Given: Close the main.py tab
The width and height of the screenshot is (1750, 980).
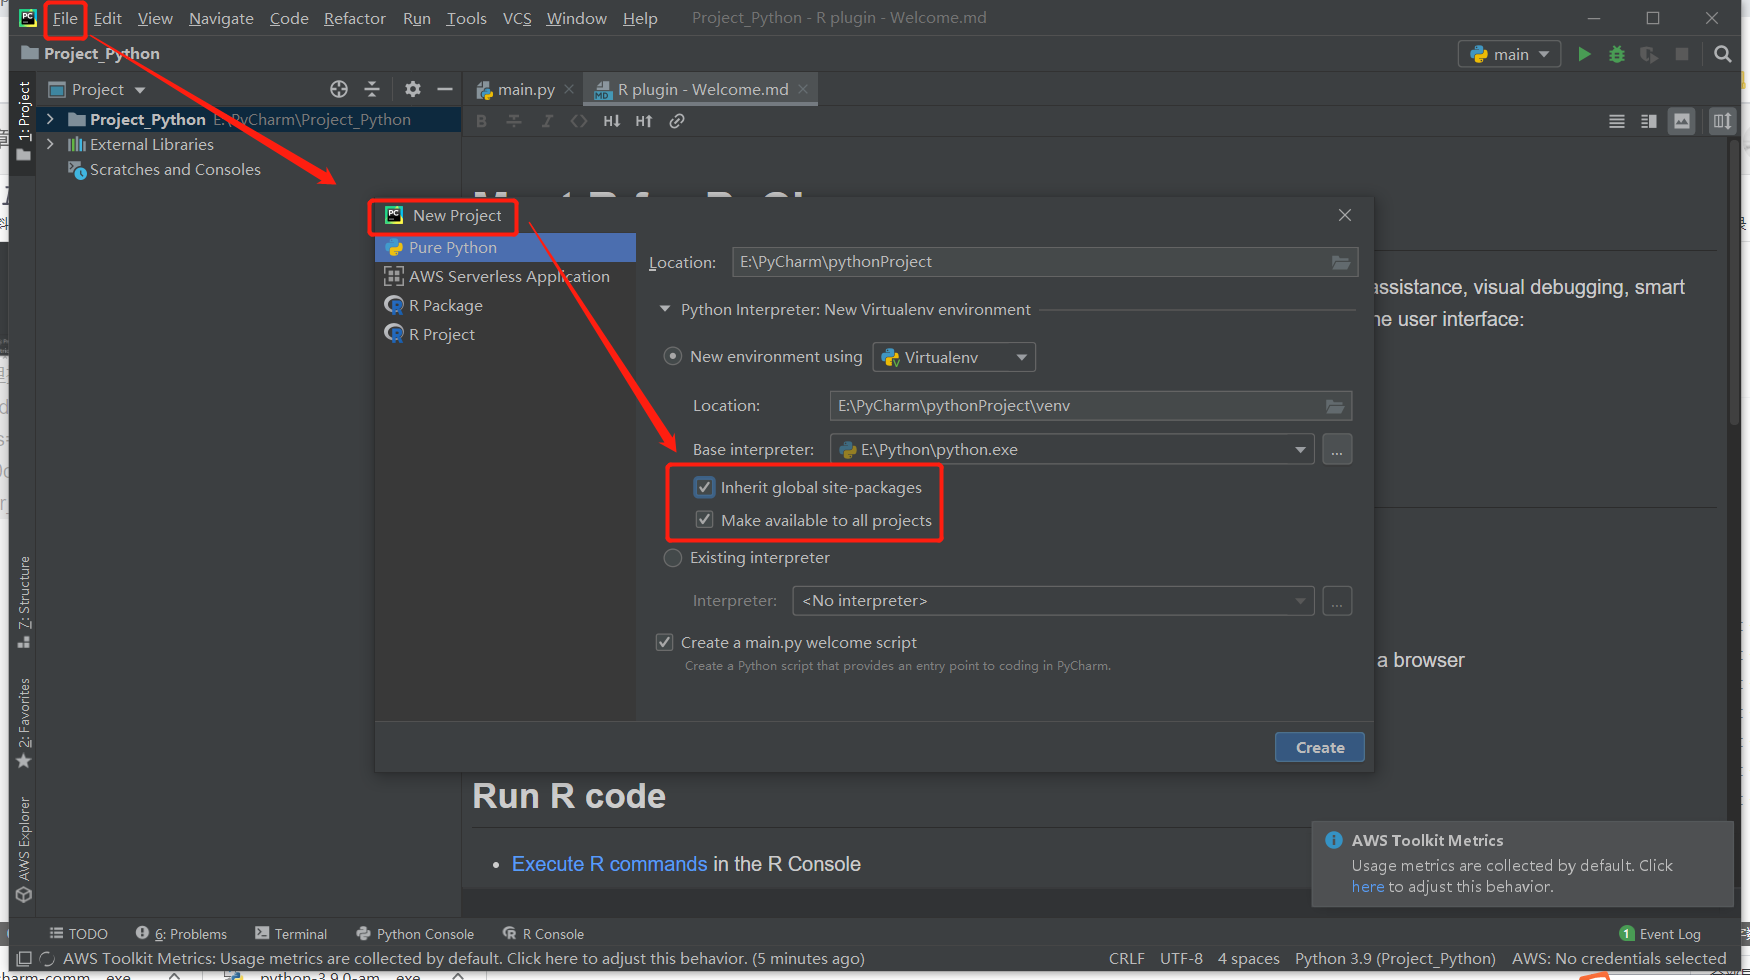Looking at the screenshot, I should [569, 89].
